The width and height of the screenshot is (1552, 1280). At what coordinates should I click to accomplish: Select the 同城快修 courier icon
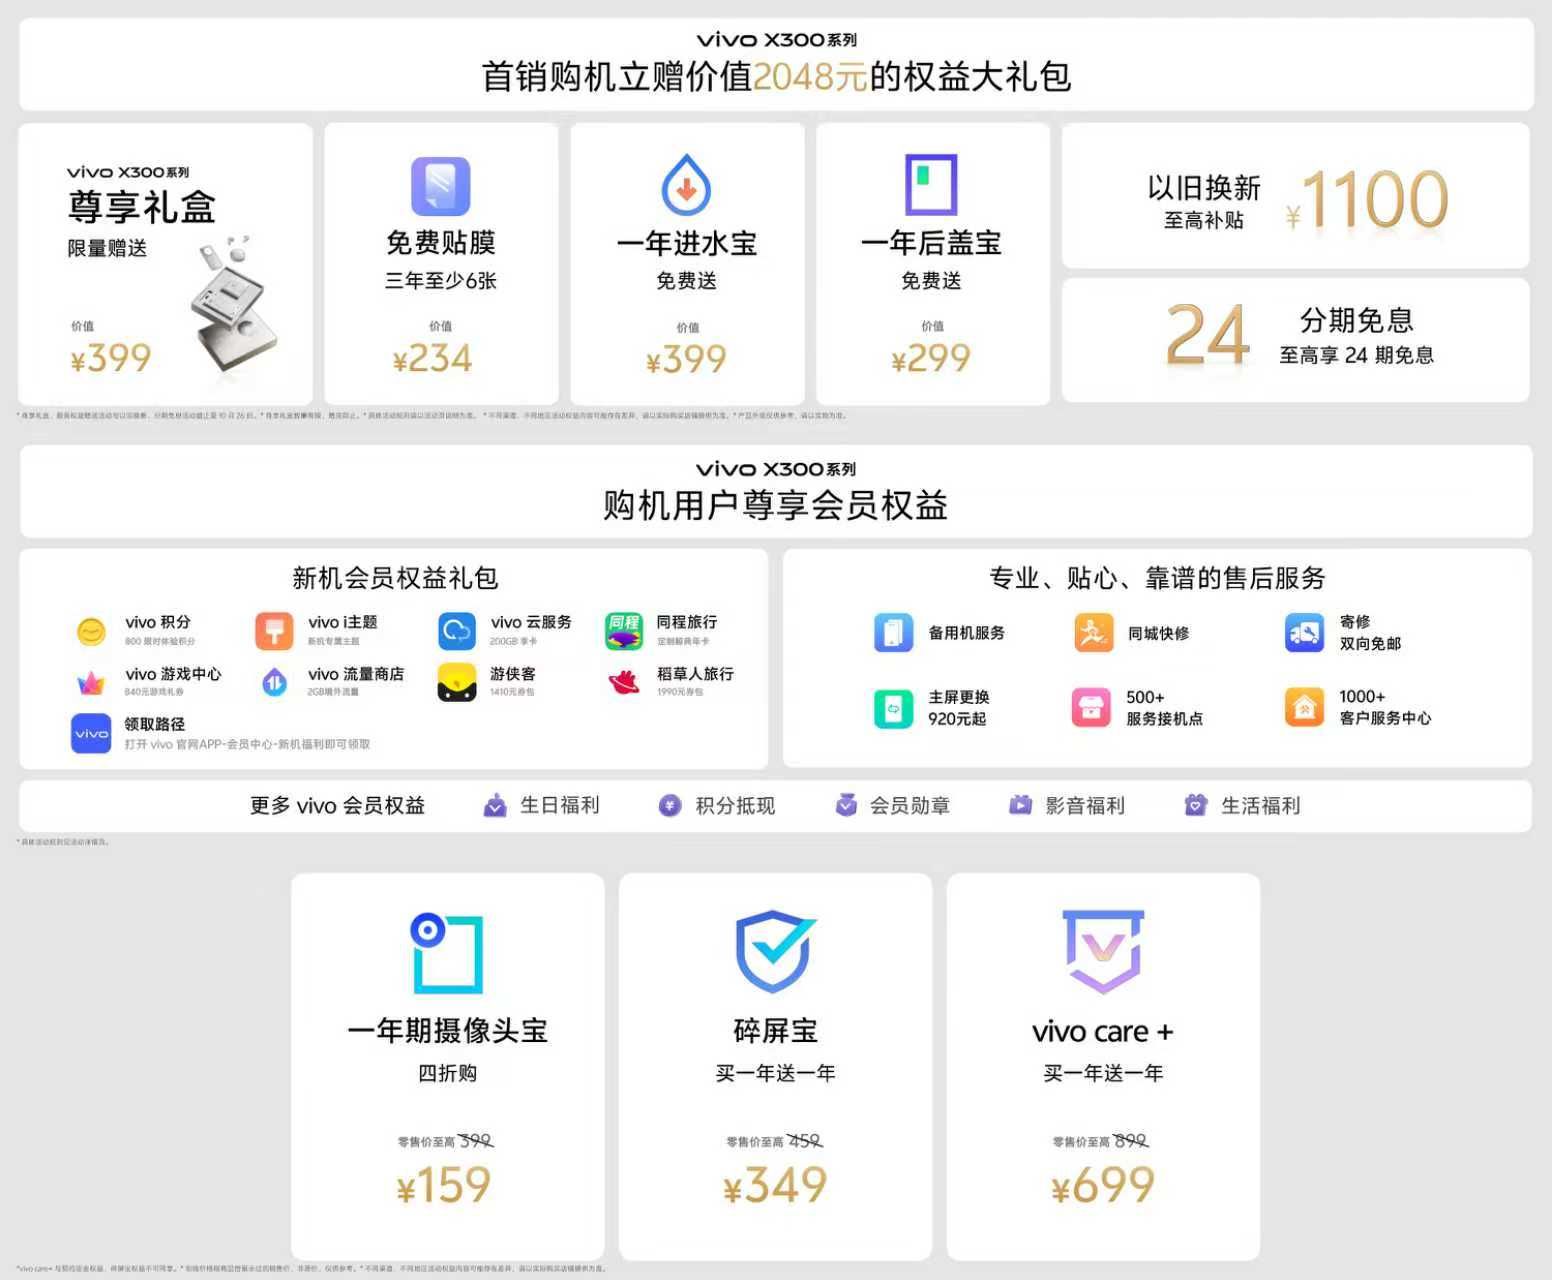tap(1093, 633)
